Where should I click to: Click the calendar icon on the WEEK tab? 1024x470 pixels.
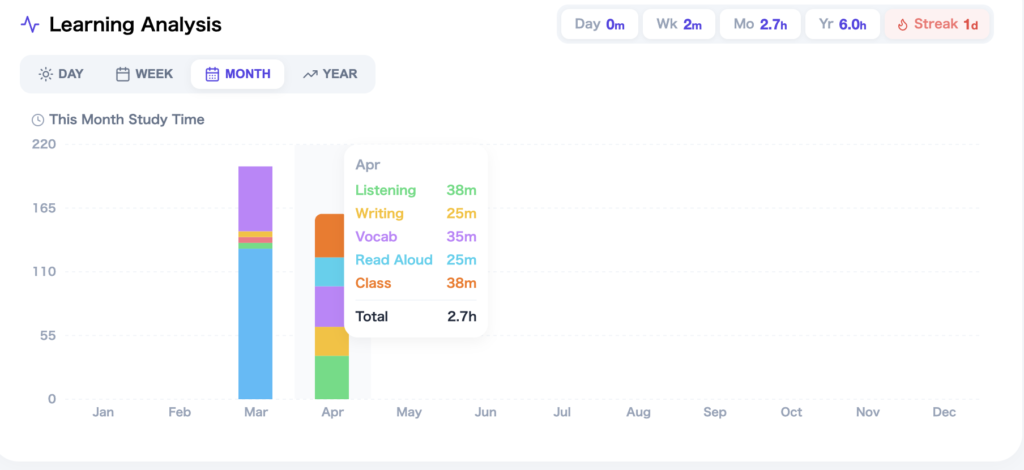(x=123, y=74)
